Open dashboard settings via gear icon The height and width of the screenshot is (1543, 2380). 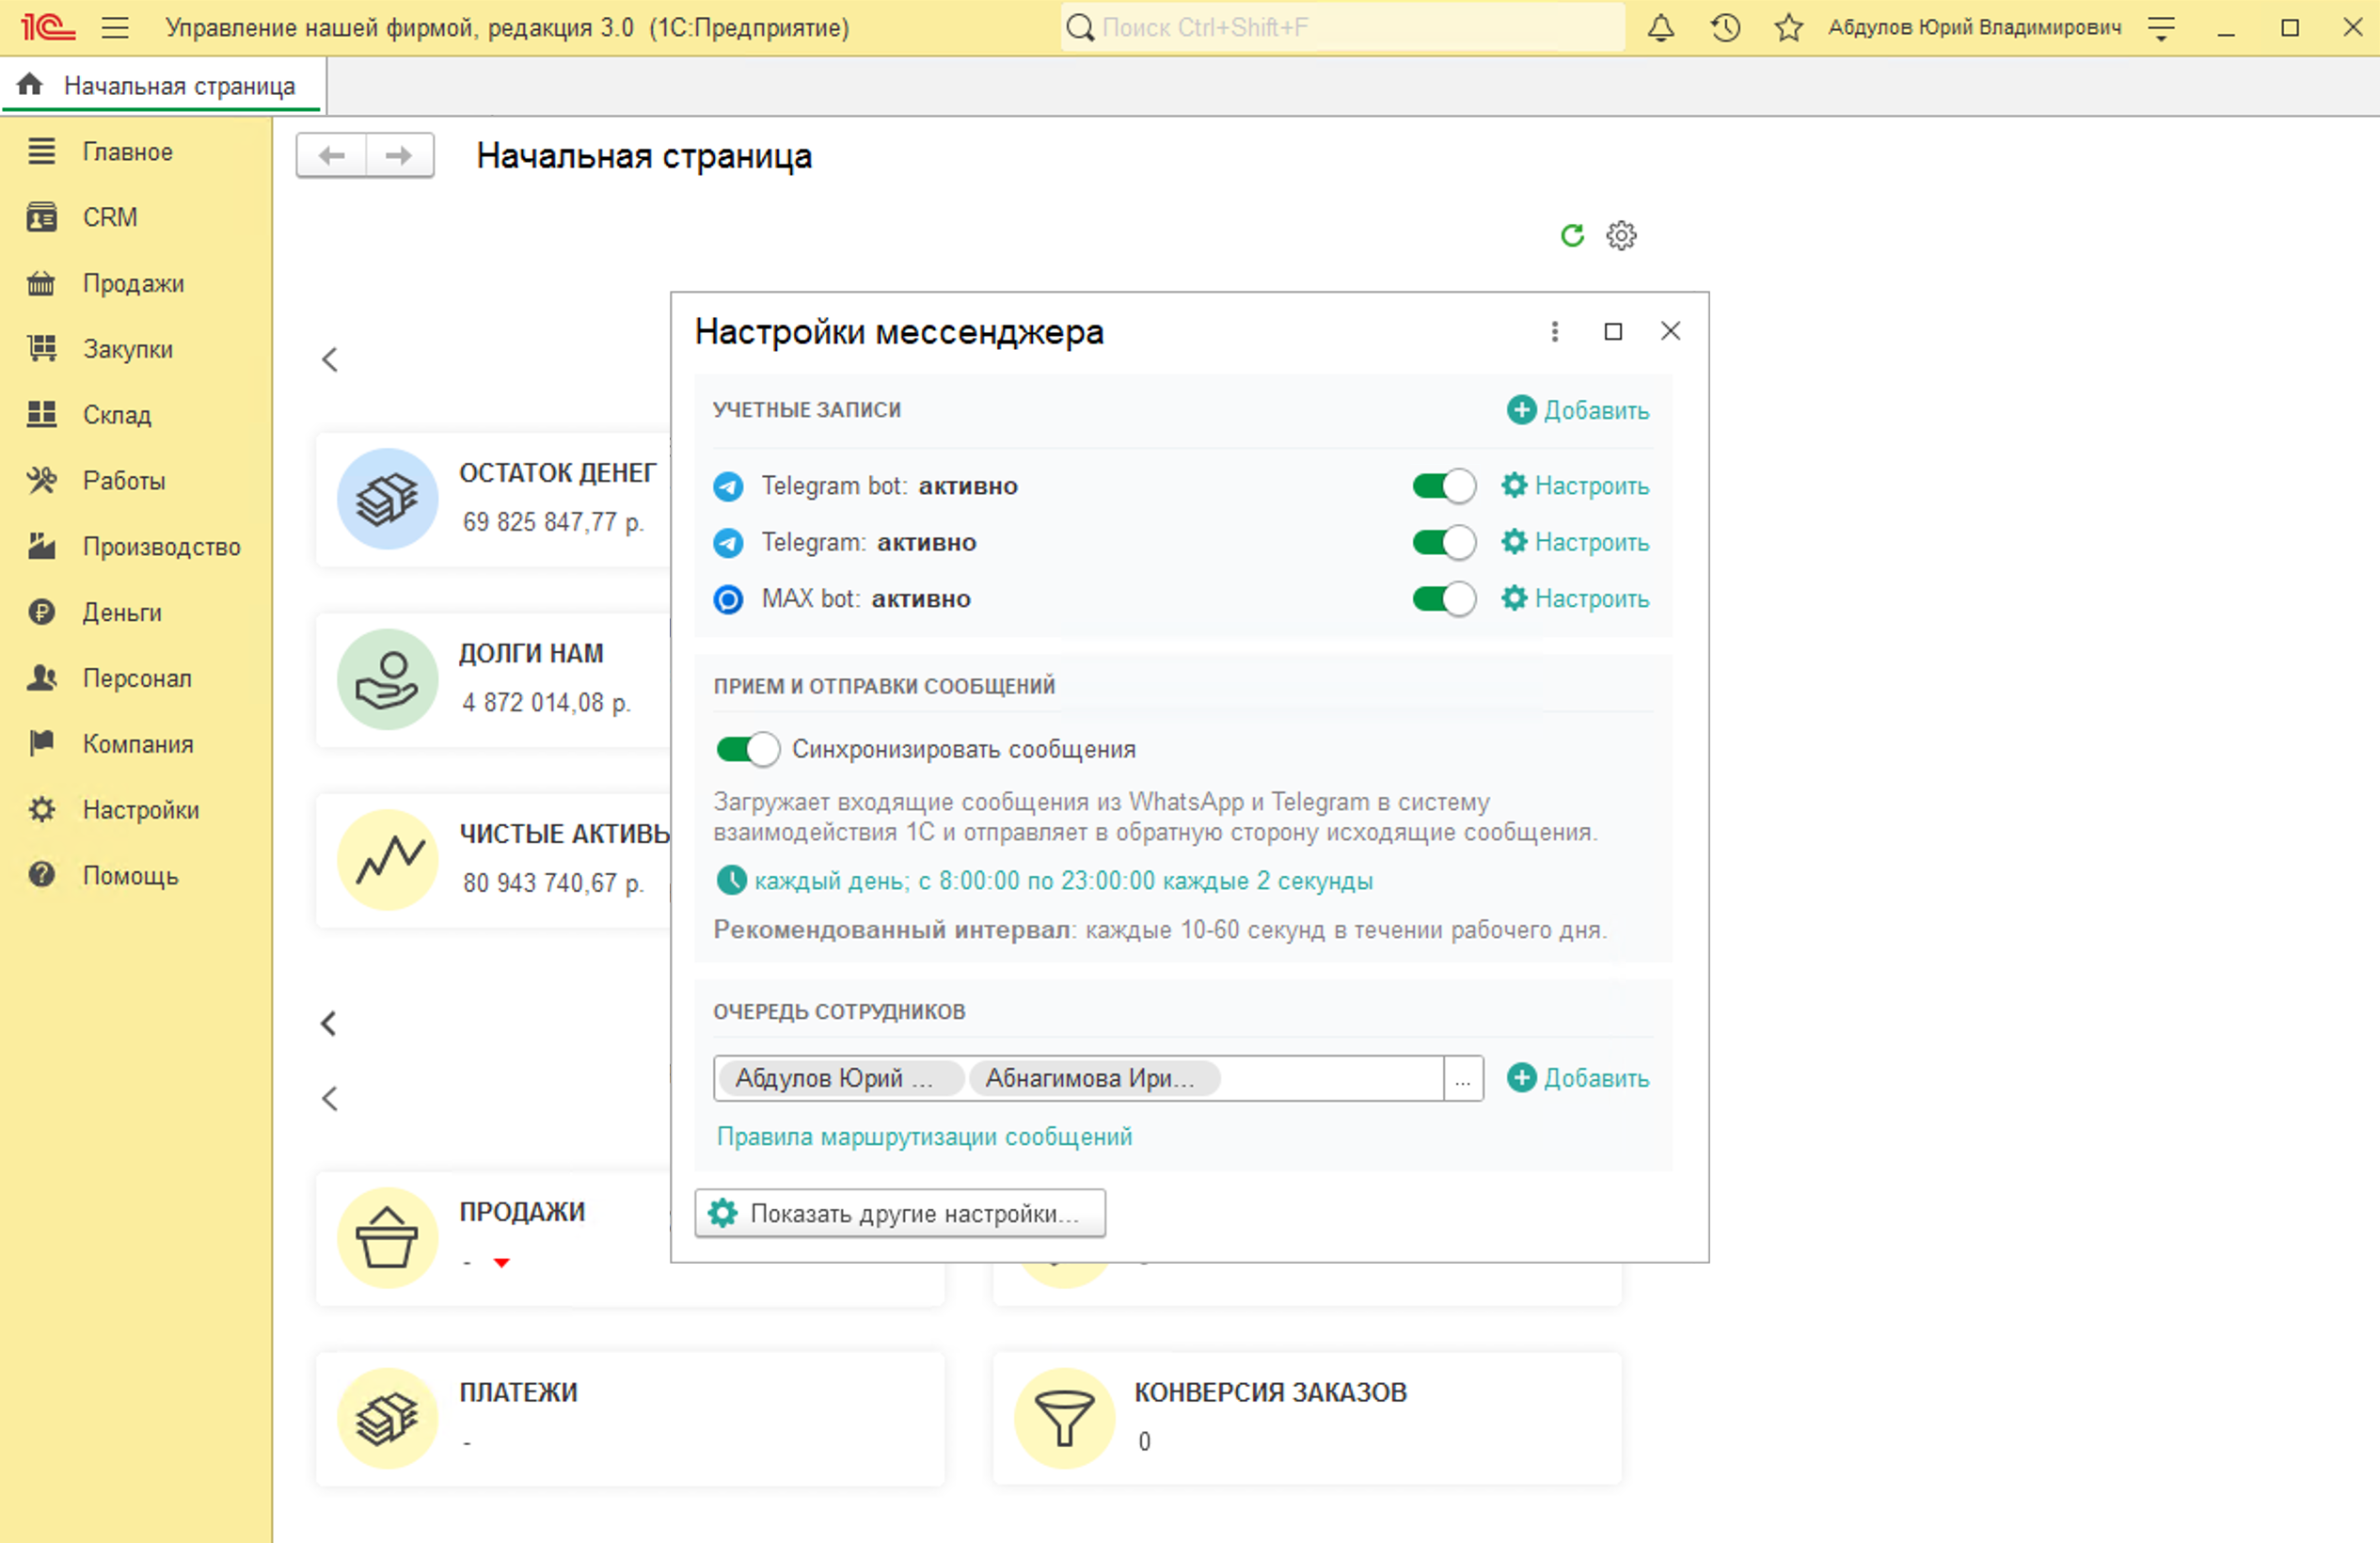click(1621, 235)
